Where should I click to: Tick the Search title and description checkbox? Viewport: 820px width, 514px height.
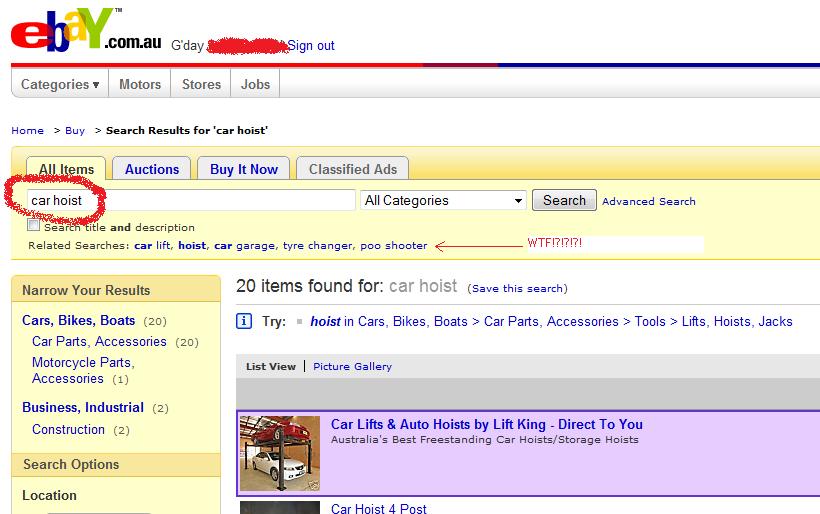(33, 225)
